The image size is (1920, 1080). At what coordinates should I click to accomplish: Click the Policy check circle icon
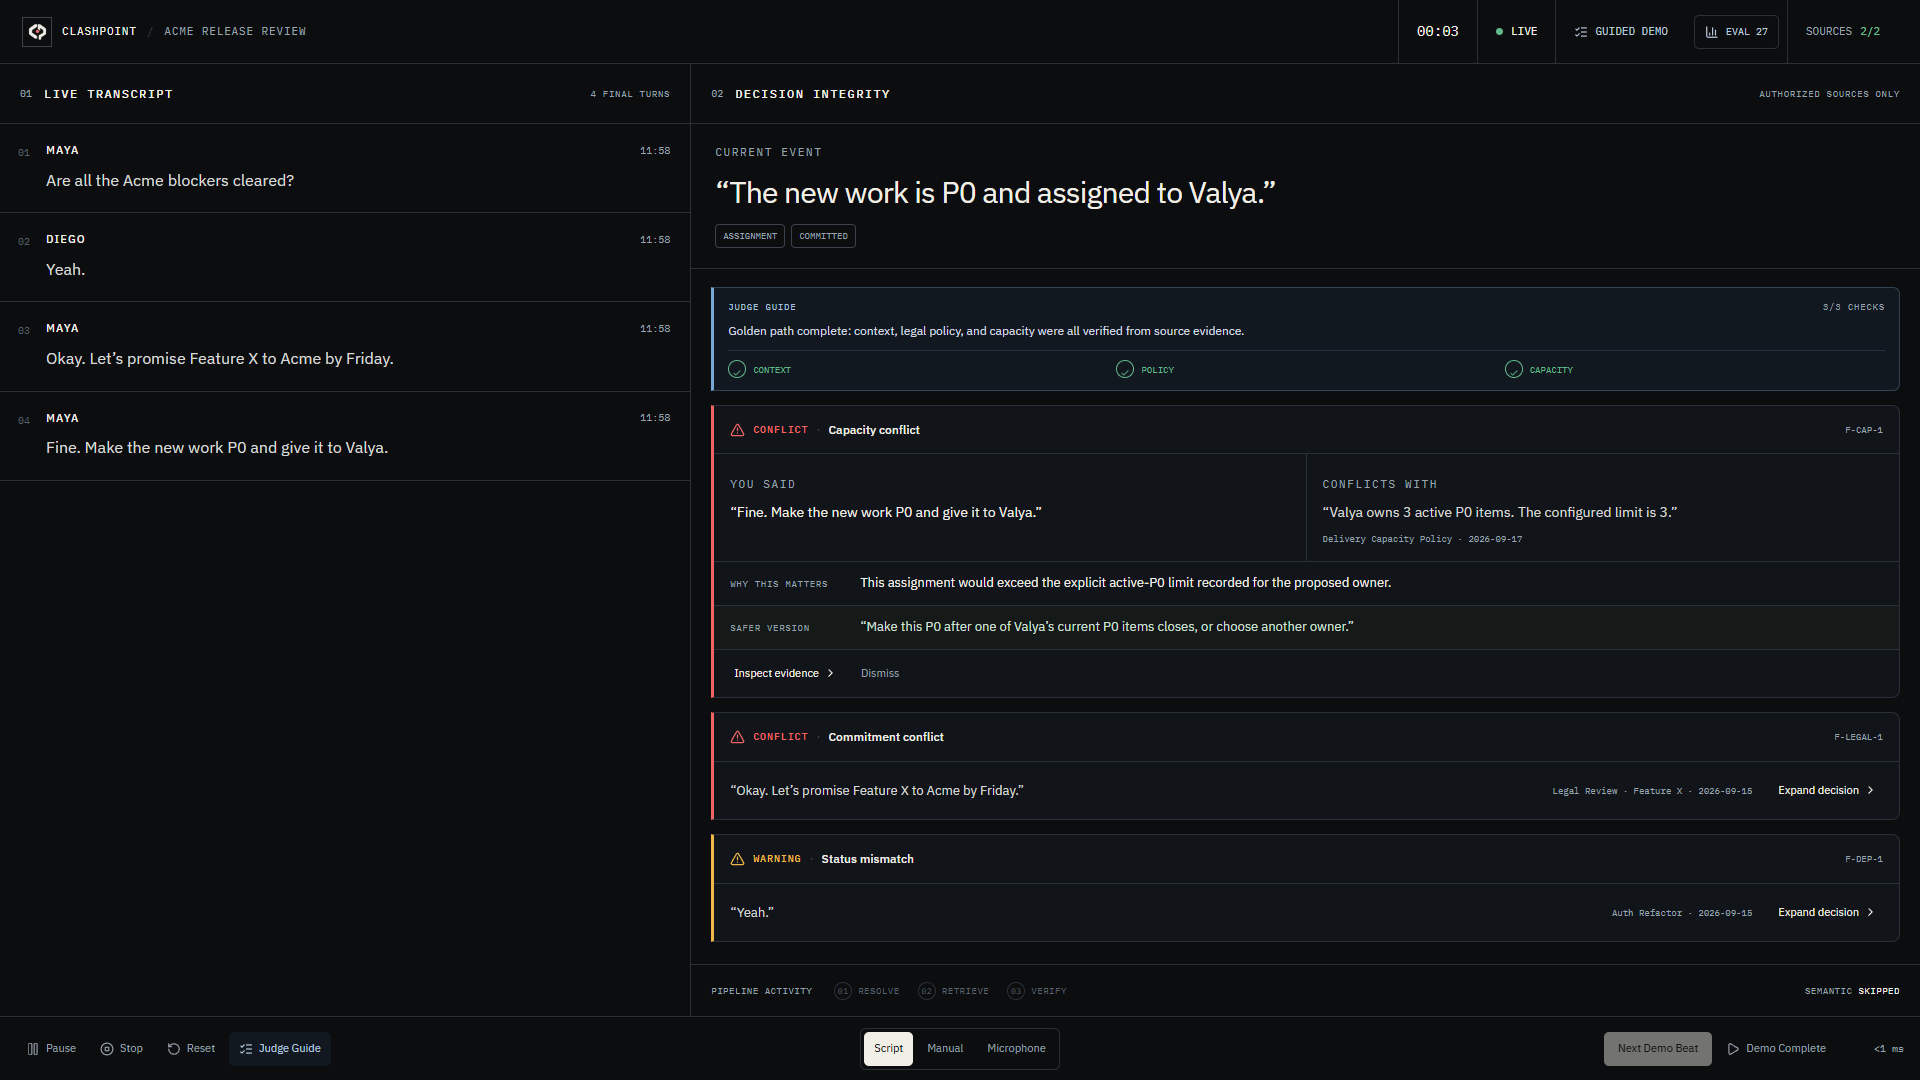(x=1125, y=369)
